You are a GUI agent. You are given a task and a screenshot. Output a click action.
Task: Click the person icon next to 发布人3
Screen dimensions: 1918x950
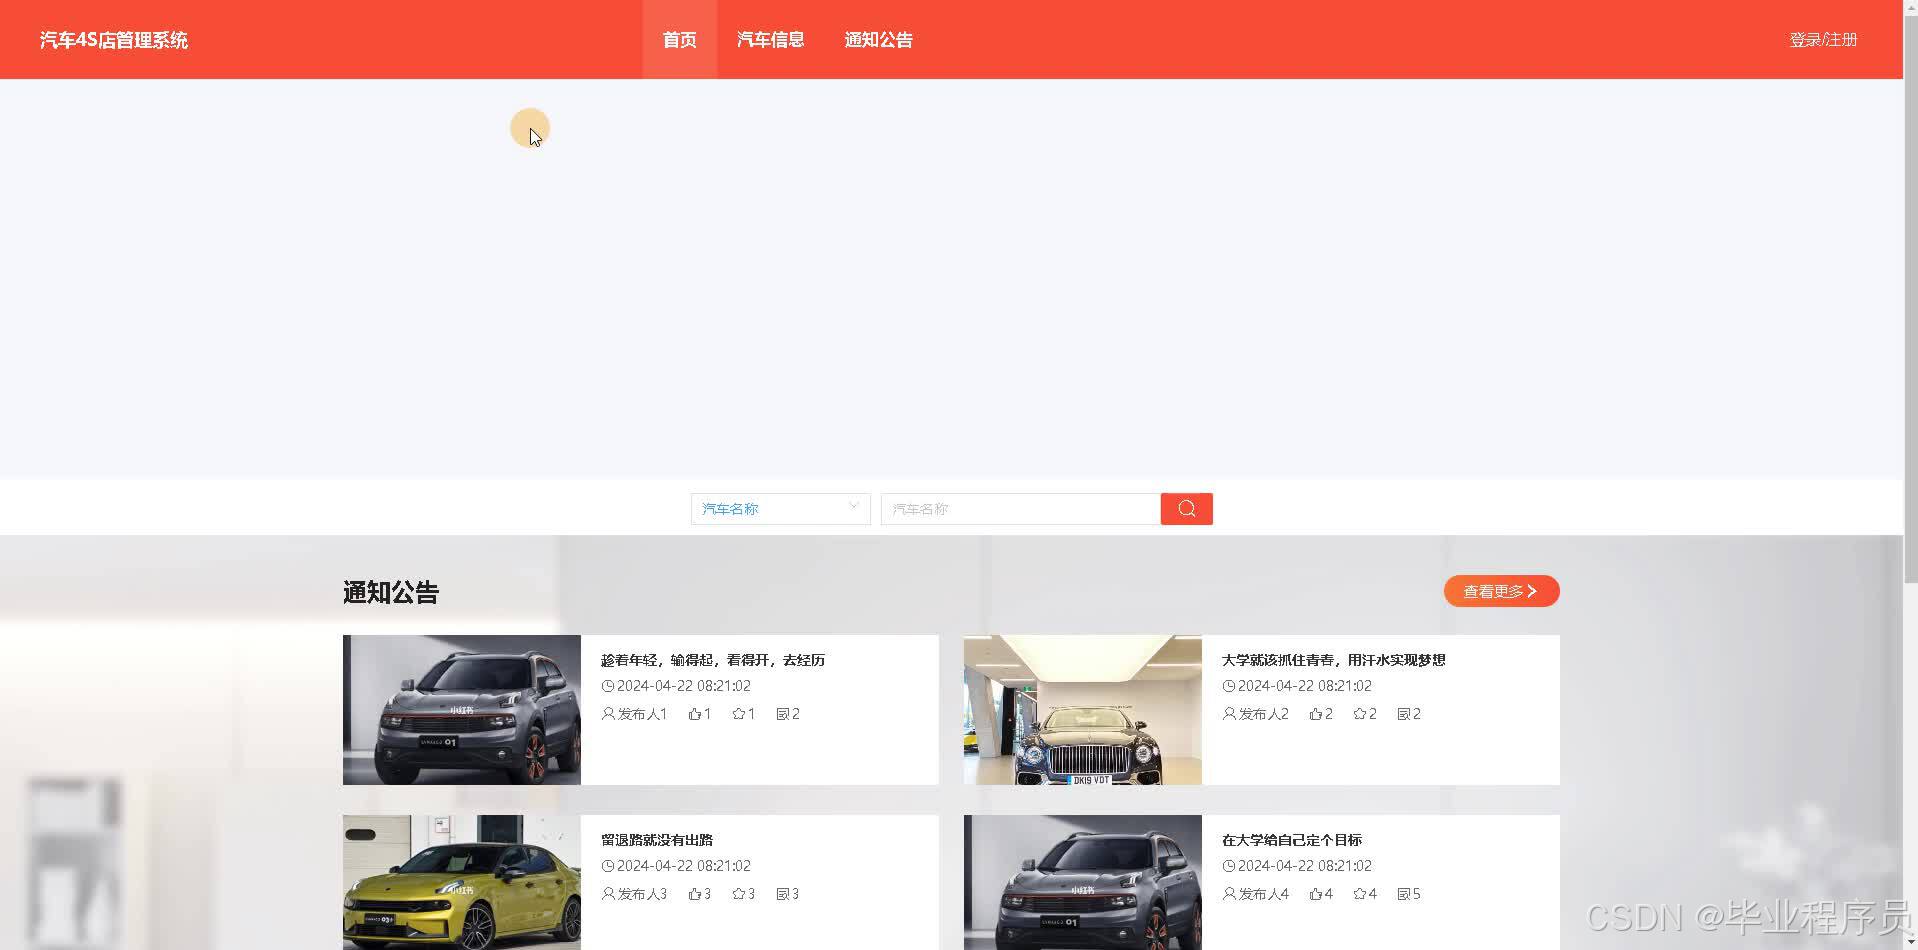click(608, 893)
